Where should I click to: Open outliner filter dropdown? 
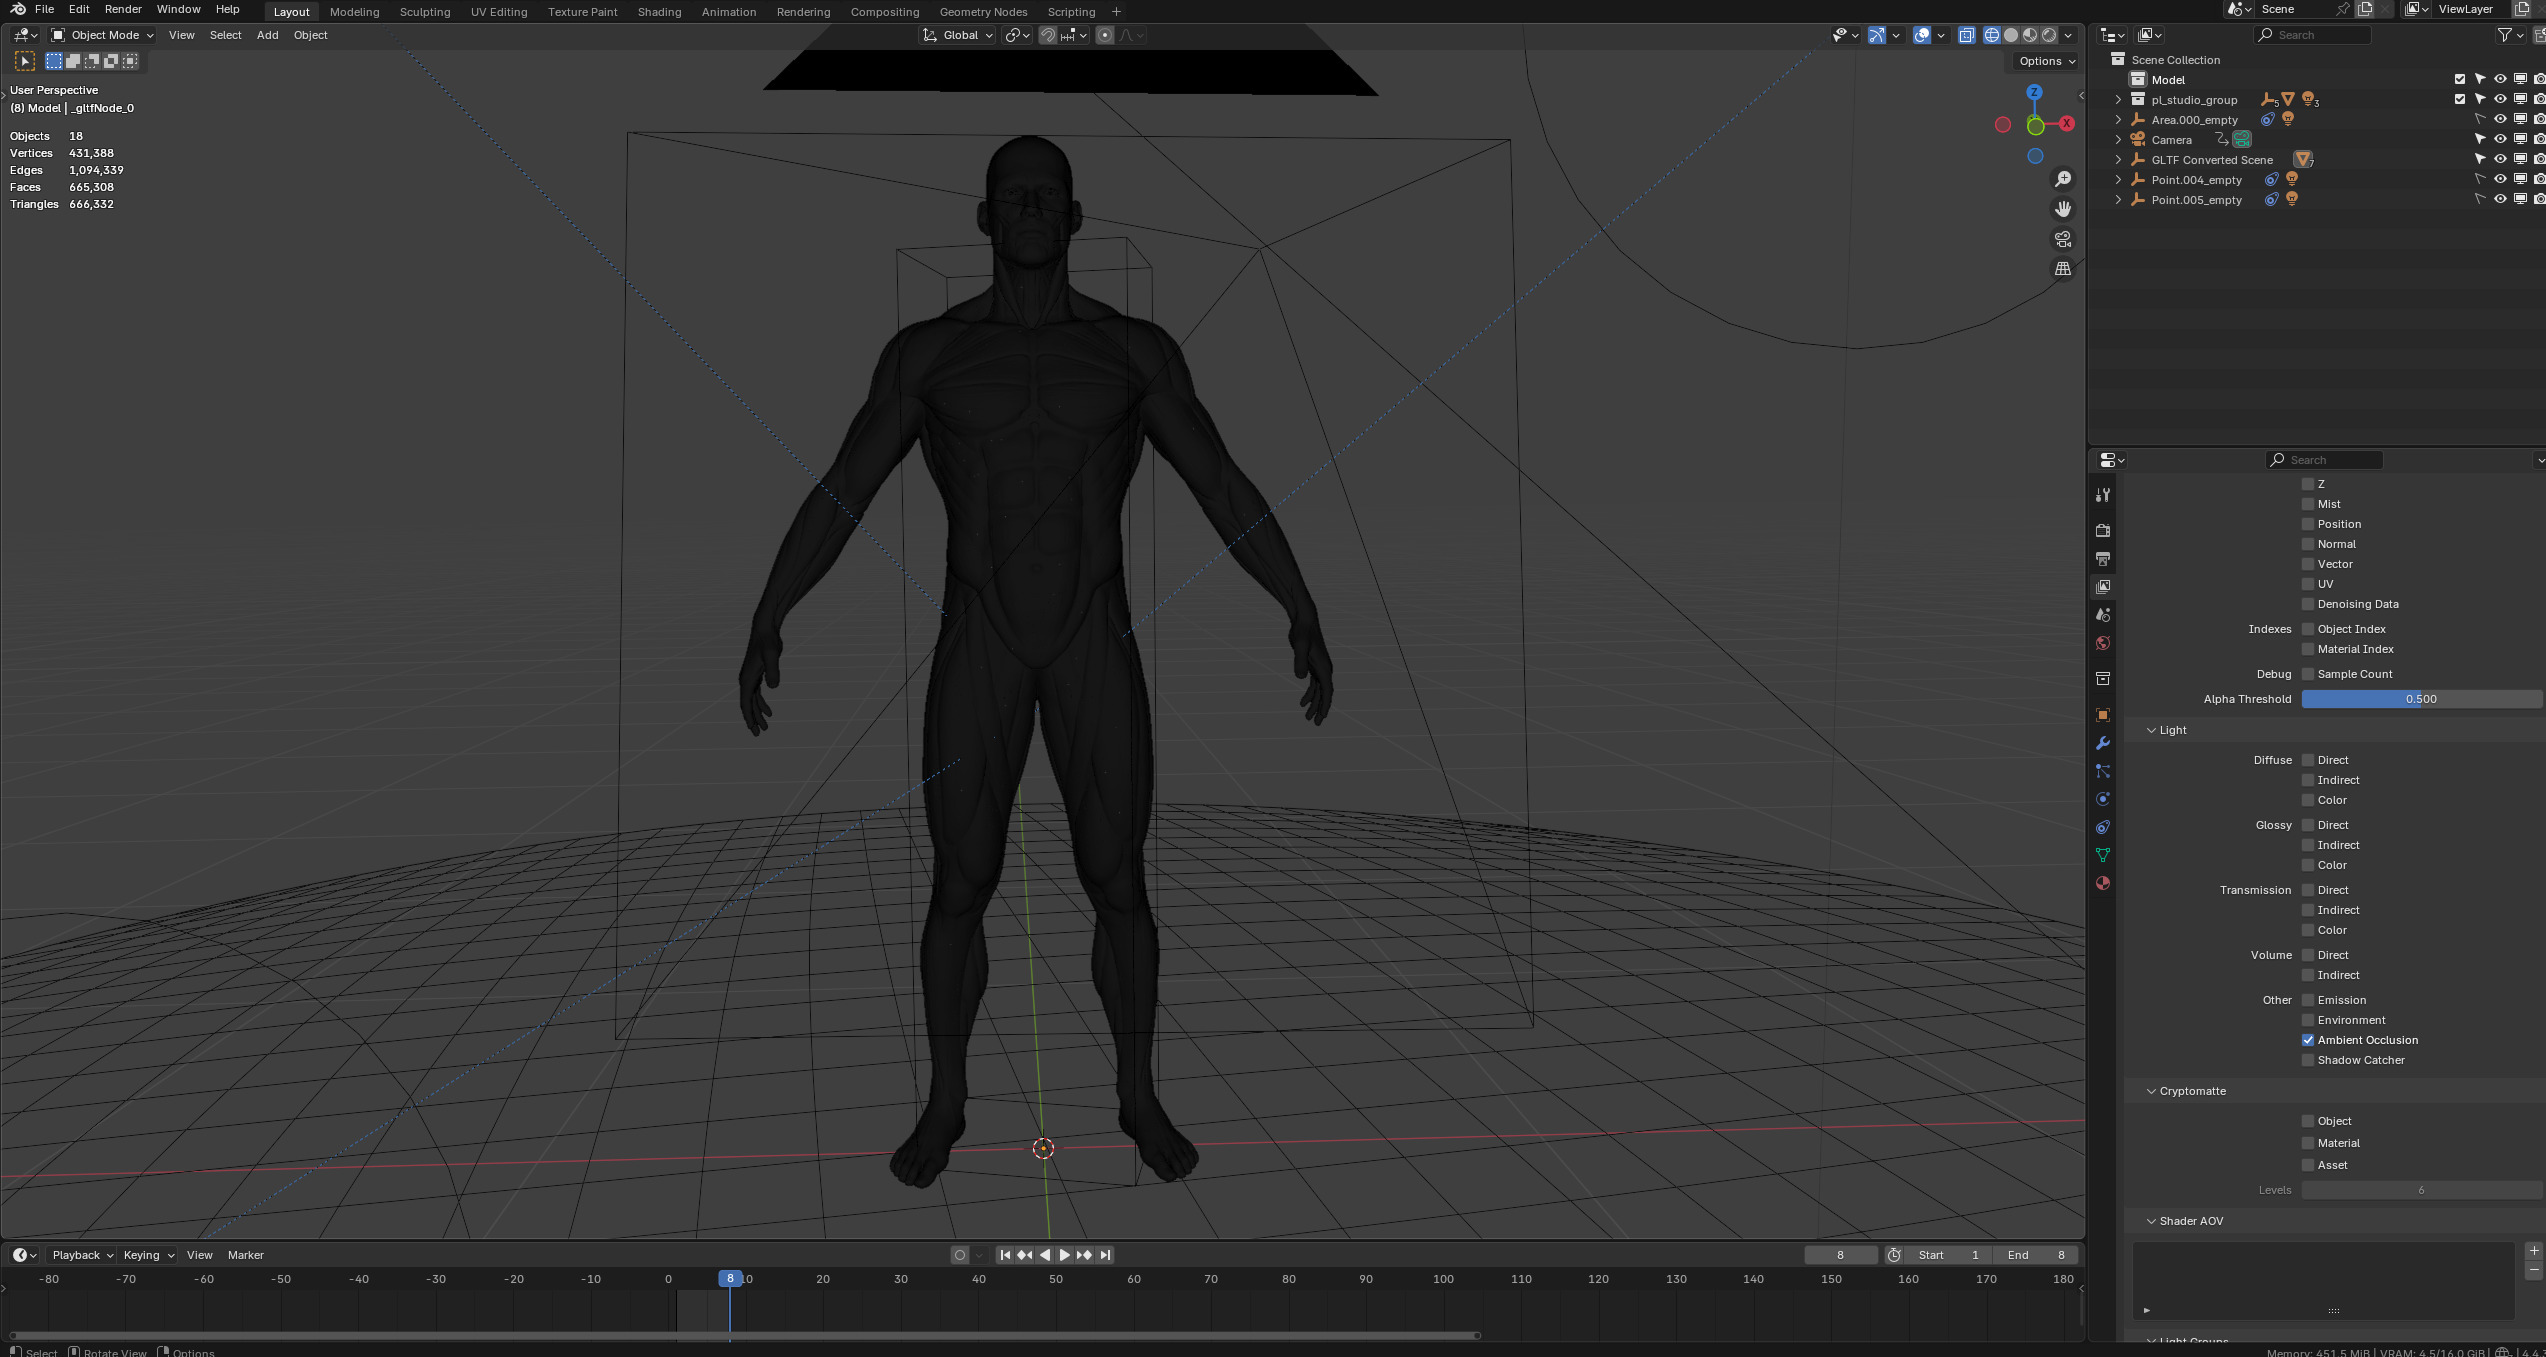coord(2510,35)
